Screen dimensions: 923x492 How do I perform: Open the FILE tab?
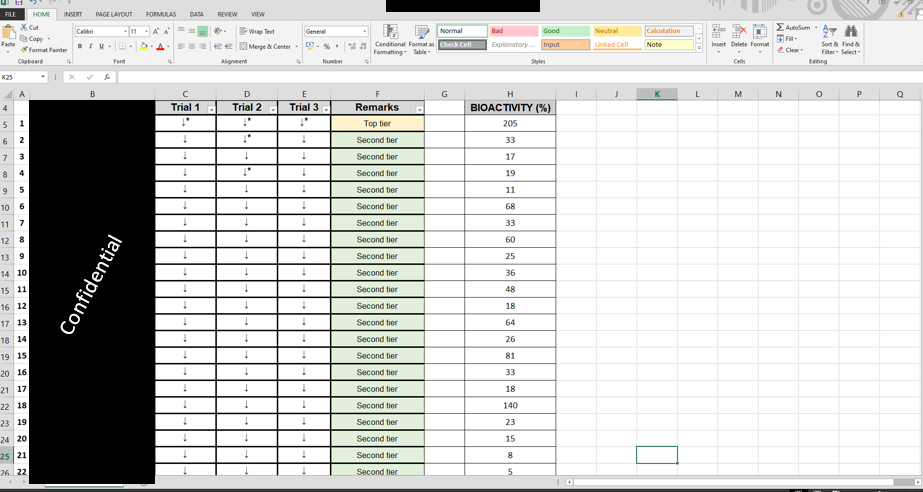pos(11,14)
